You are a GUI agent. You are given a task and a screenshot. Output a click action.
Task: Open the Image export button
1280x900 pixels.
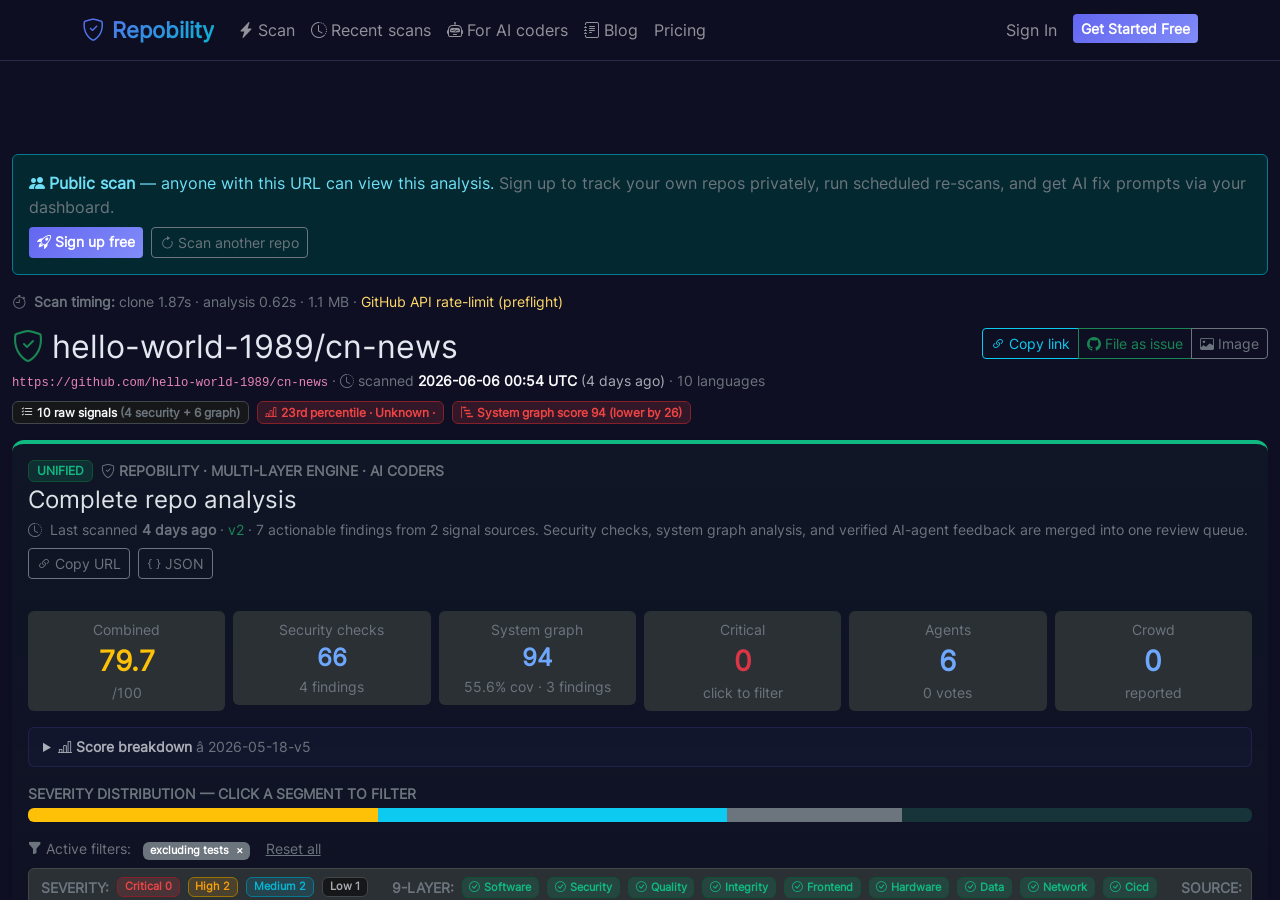pos(1229,343)
